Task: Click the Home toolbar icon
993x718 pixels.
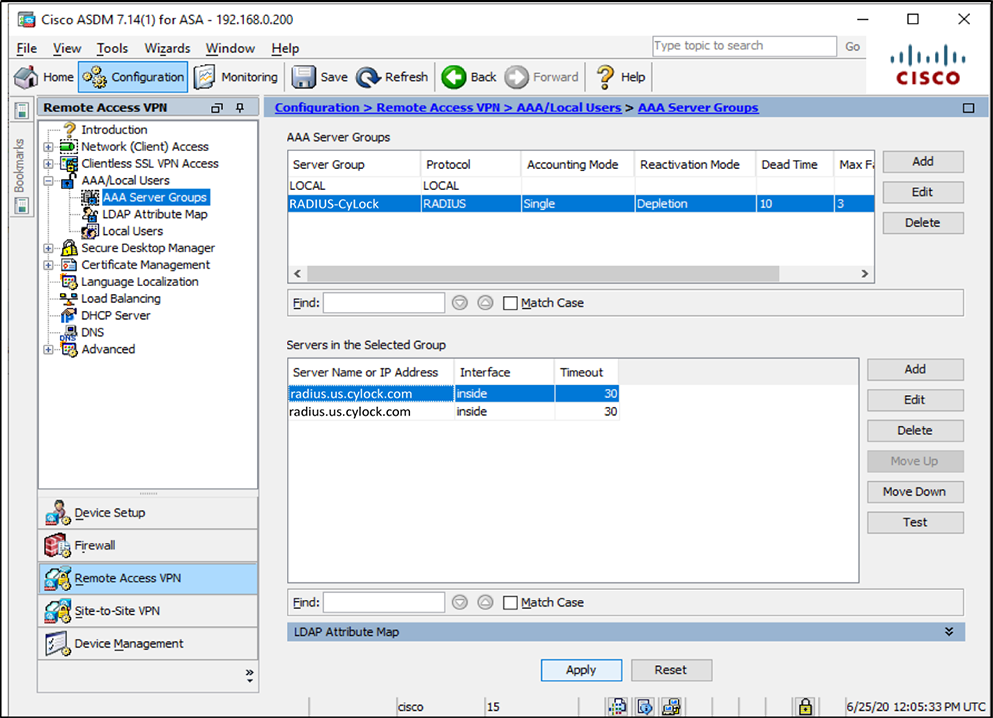Action: [27, 77]
